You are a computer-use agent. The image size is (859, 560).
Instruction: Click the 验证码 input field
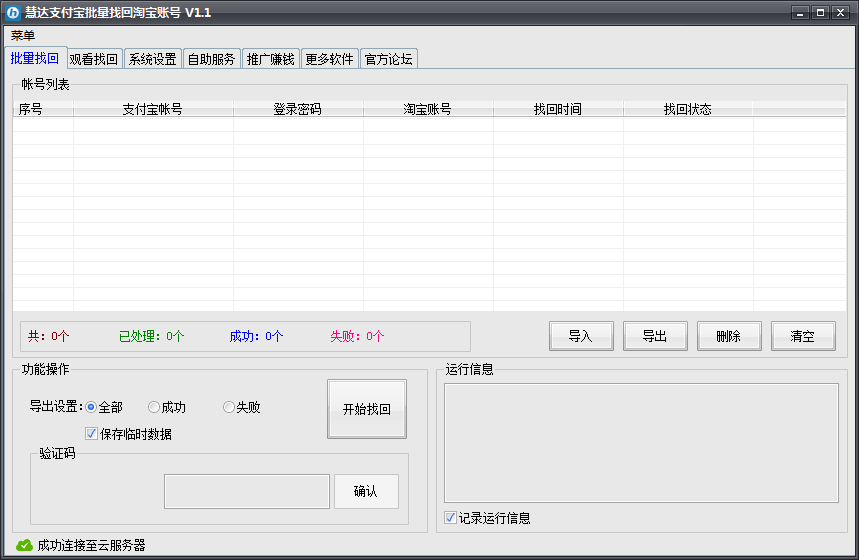coord(246,491)
